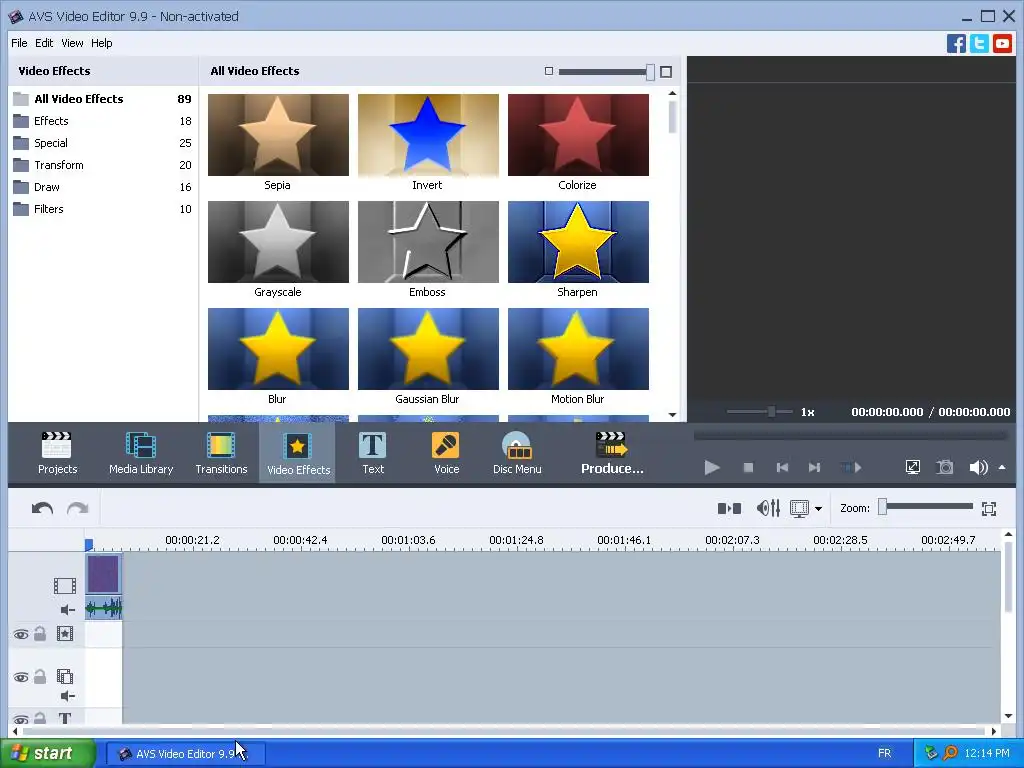Open Facebook page icon
The width and height of the screenshot is (1024, 768).
[x=956, y=44]
